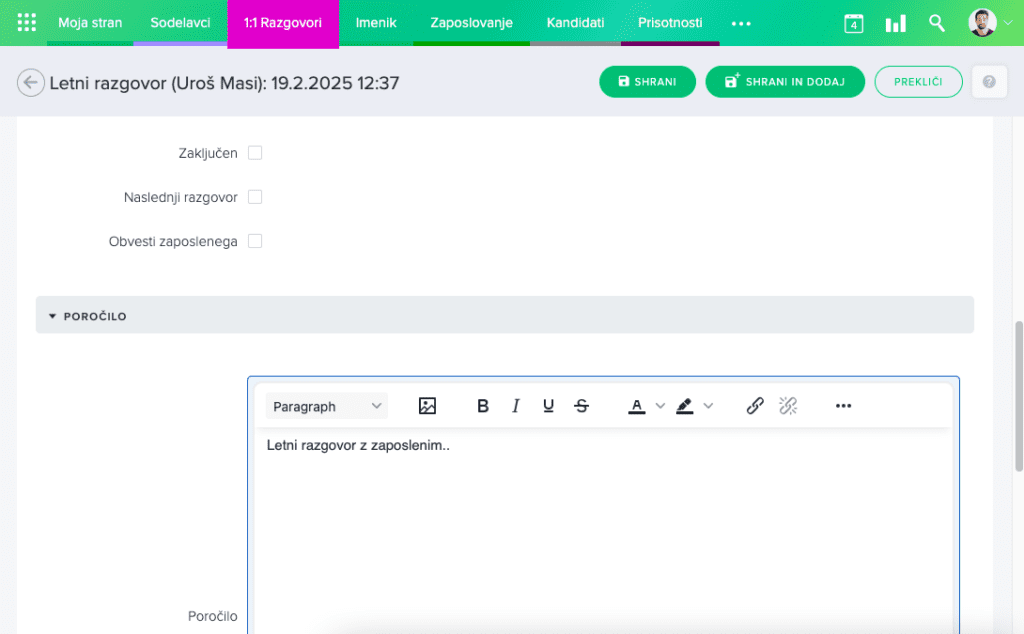
Task: Apply strikethrough formatting
Action: (582, 406)
